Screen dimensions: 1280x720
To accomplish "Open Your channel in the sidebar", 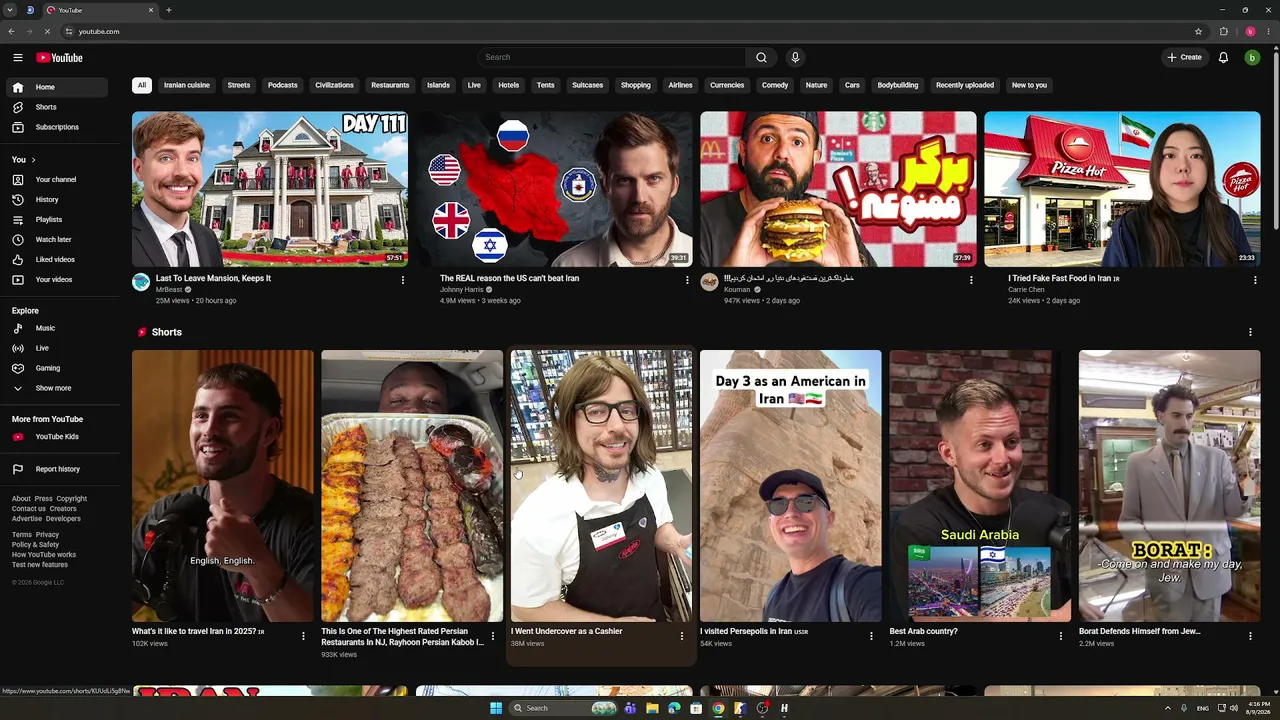I will [56, 180].
